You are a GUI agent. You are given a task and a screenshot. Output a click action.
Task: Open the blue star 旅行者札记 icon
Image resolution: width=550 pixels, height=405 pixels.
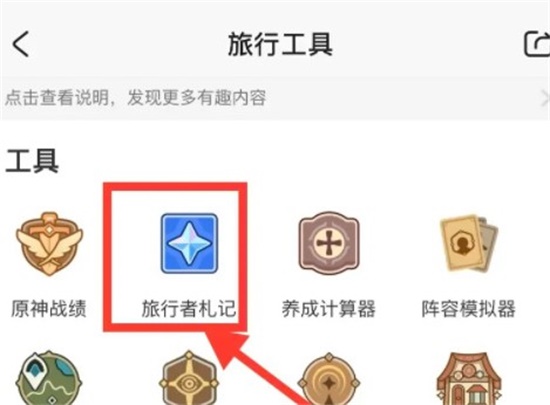pos(189,243)
